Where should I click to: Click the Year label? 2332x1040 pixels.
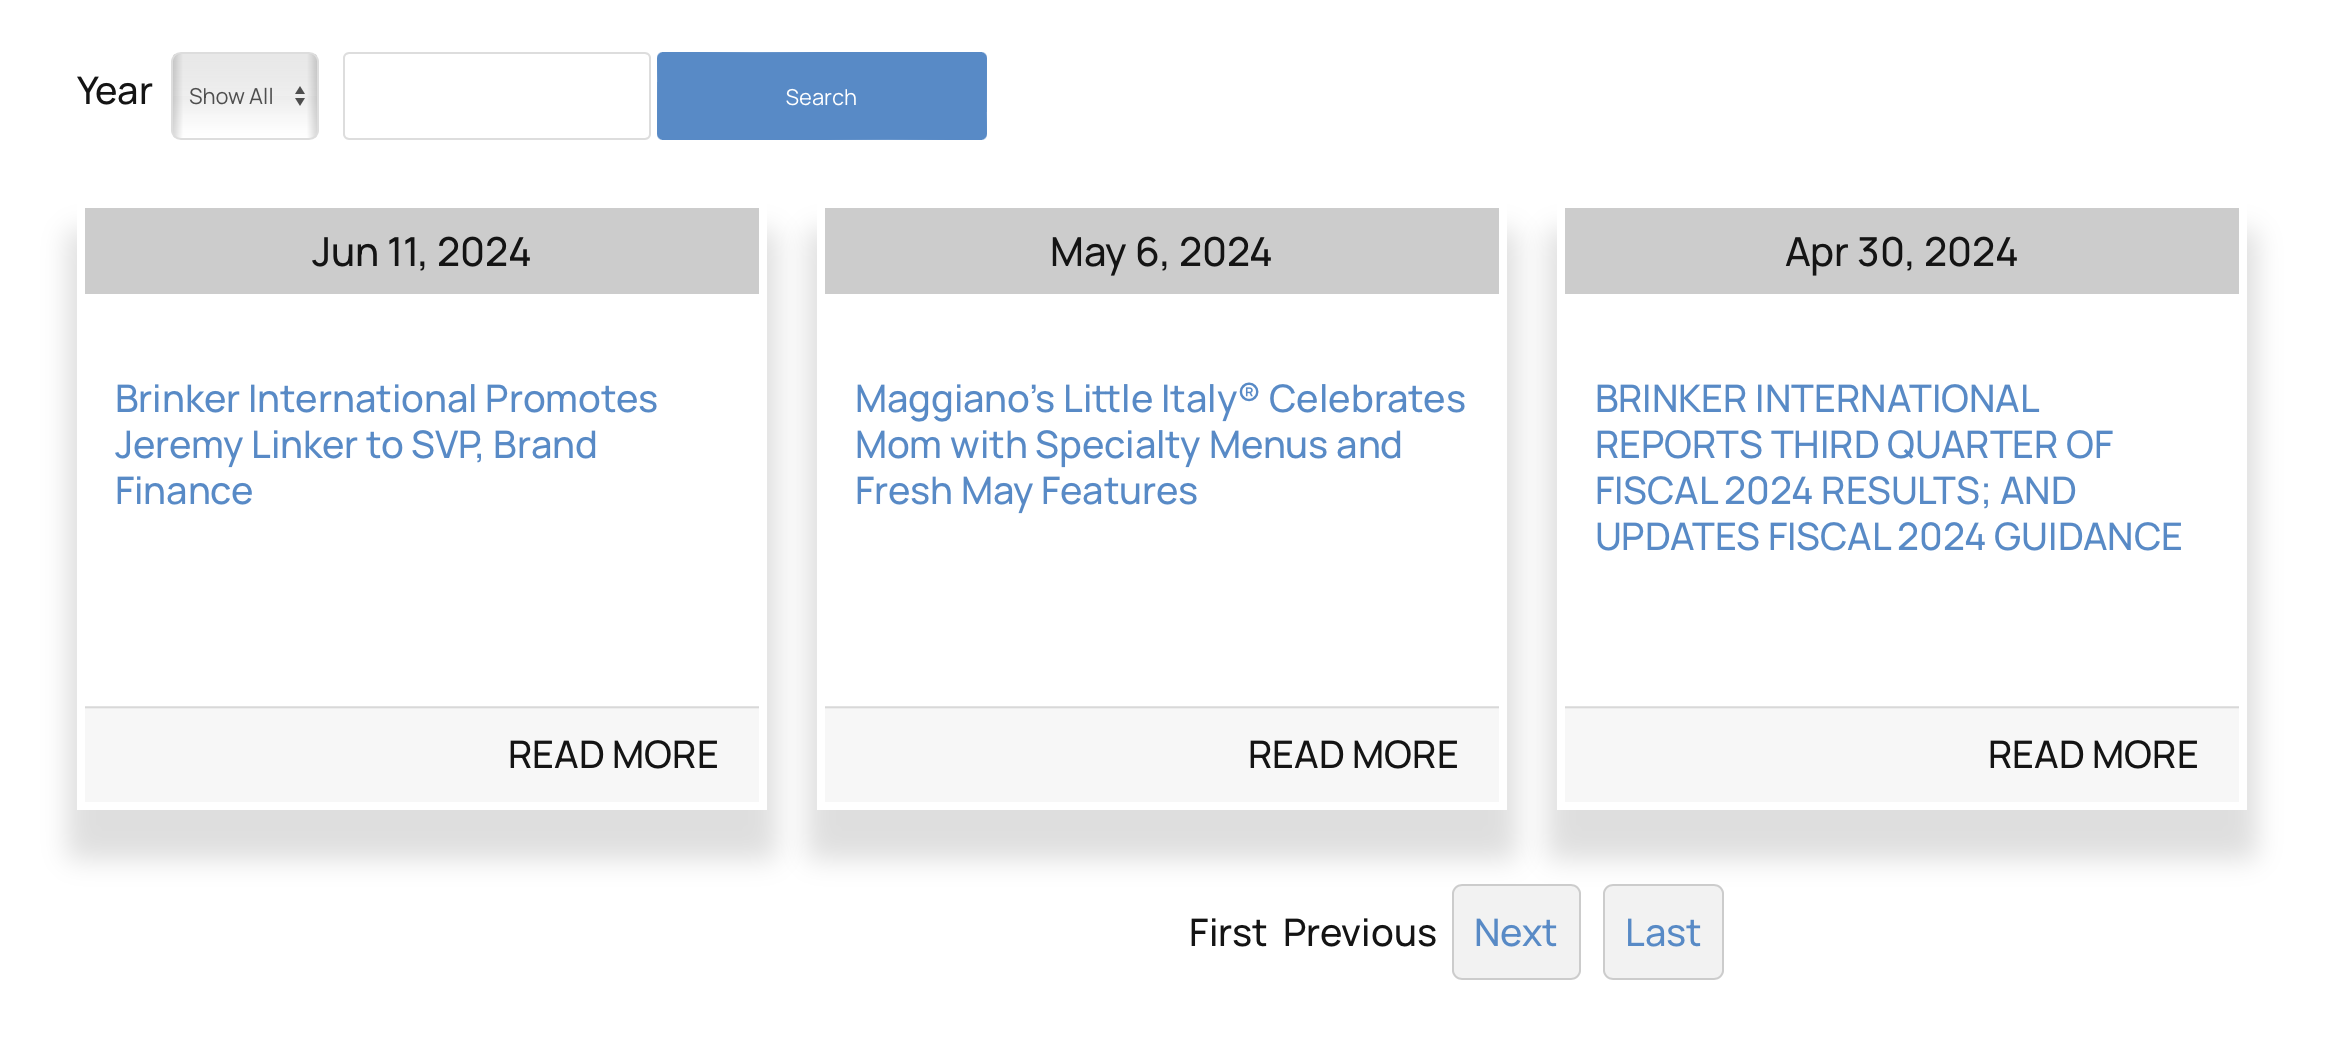pos(114,91)
